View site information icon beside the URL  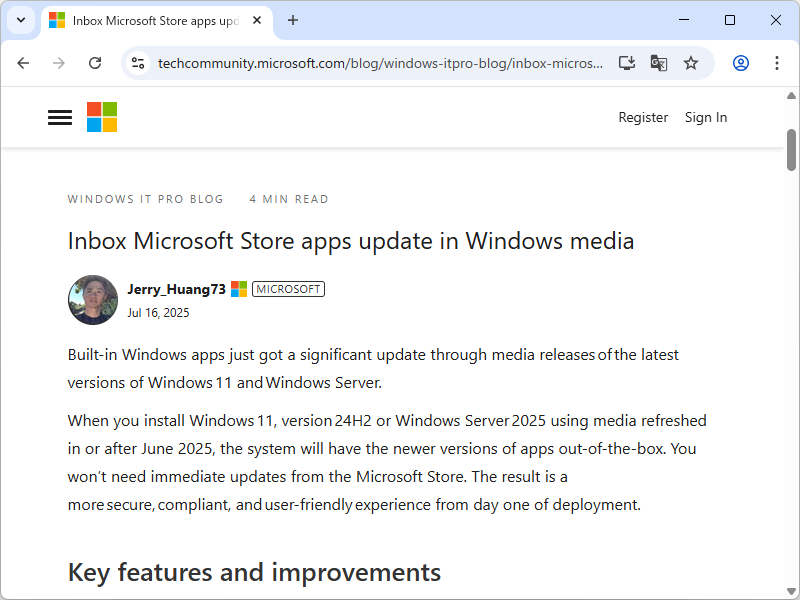(x=138, y=63)
